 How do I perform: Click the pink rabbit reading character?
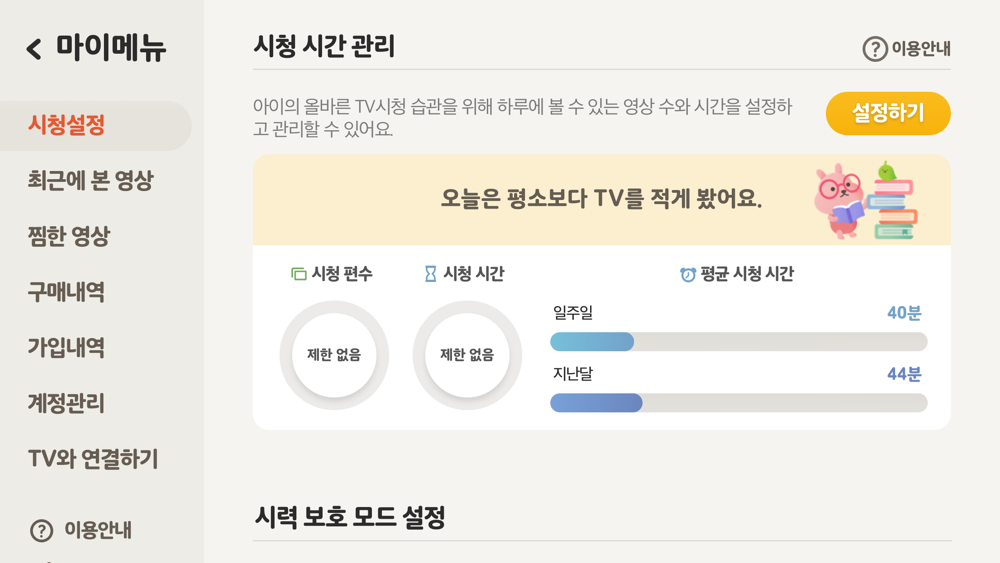(839, 201)
